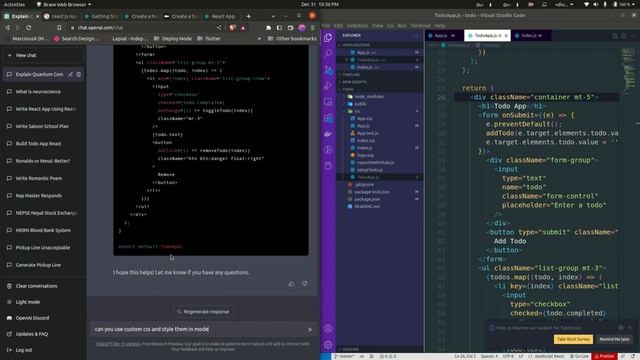Click Log out in ChatGPT sidebar
Screen dimensions: 640x360
[24, 350]
